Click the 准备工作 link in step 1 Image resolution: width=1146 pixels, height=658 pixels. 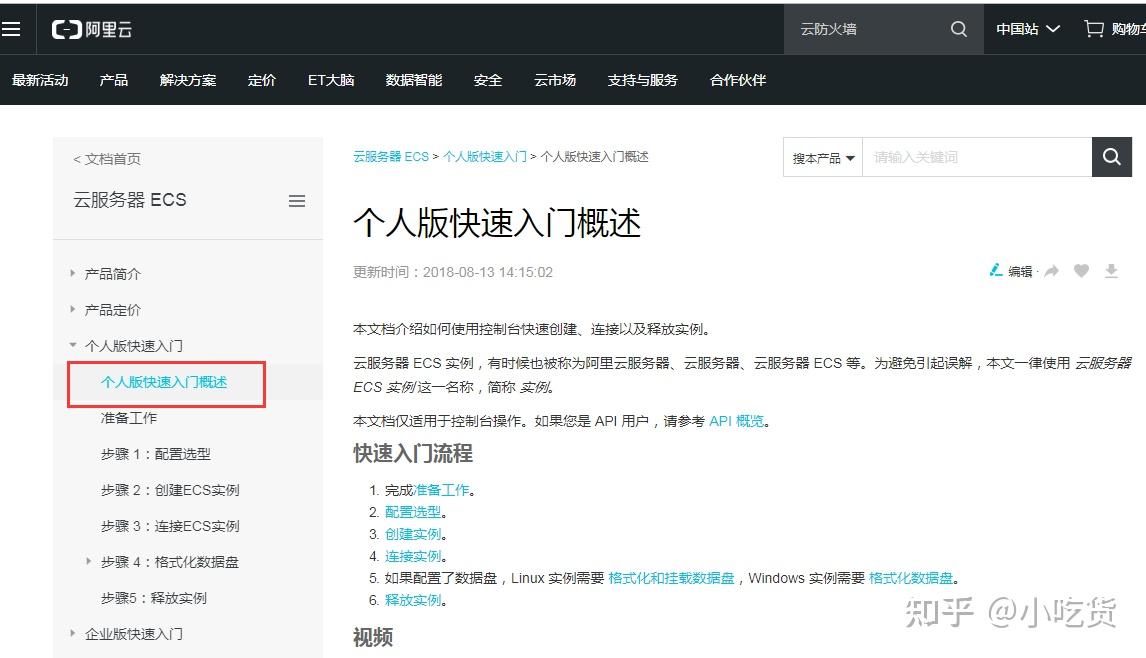click(x=441, y=490)
